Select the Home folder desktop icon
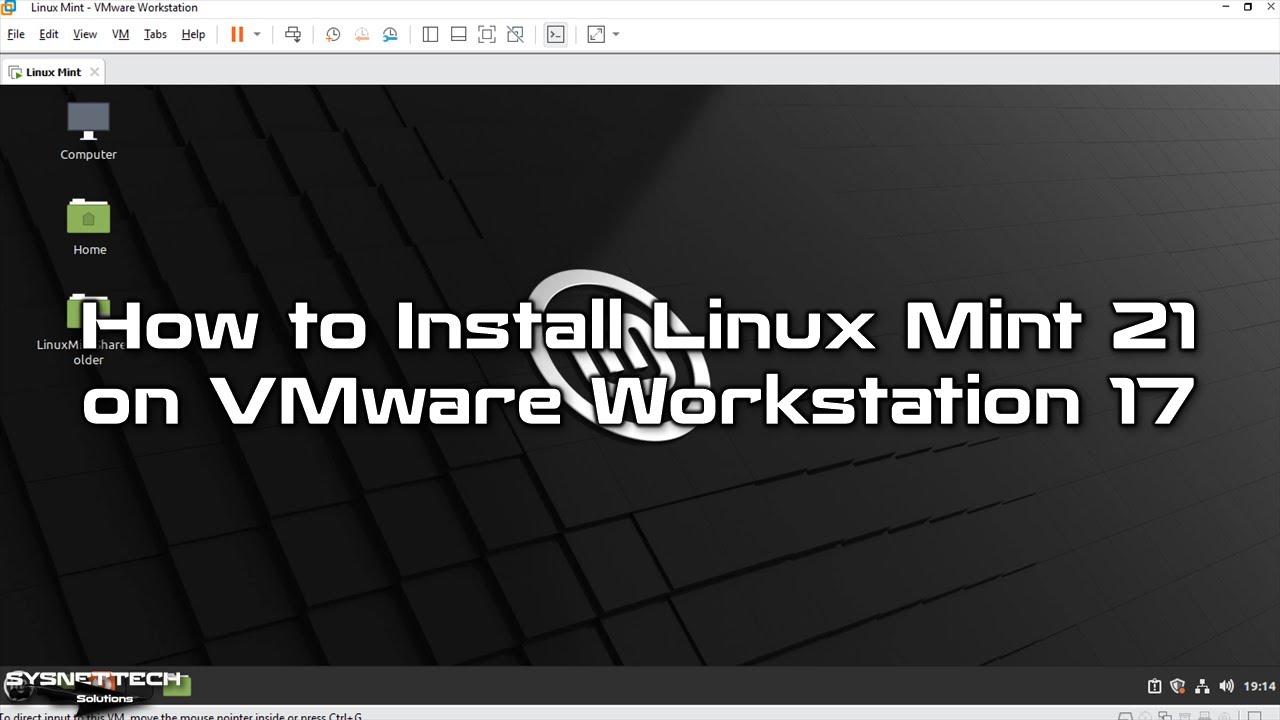 (89, 226)
